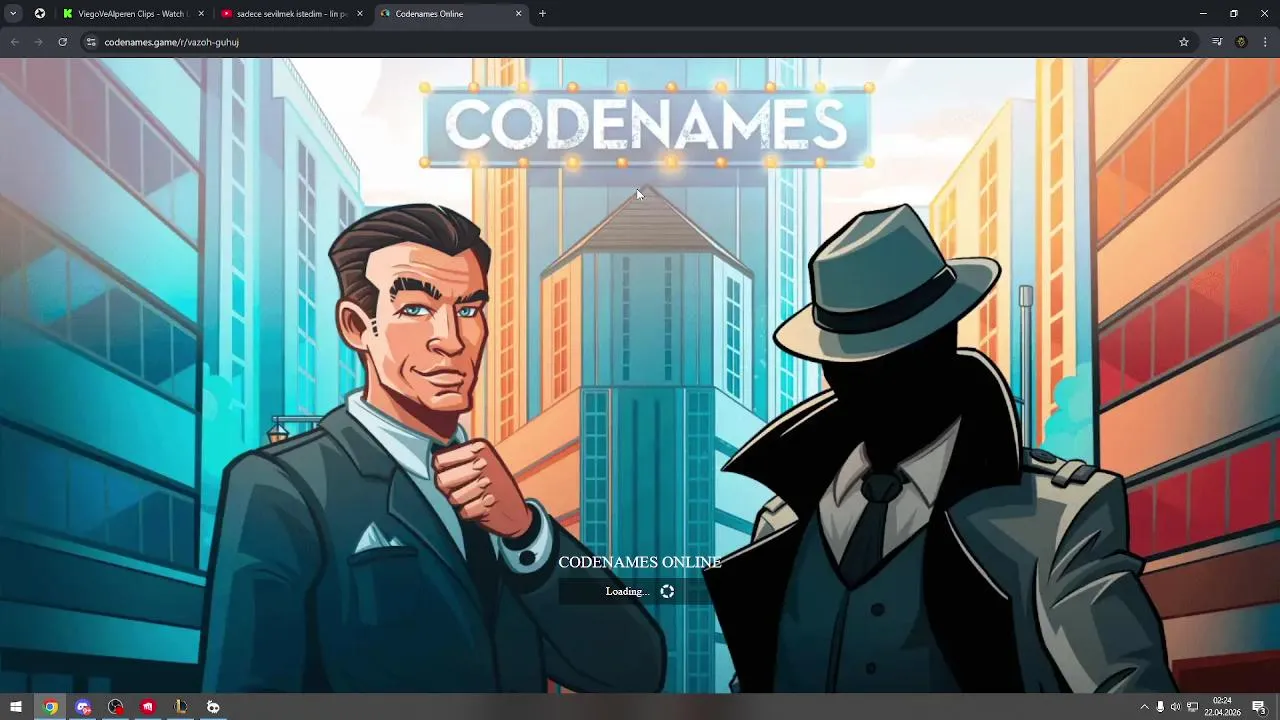Open the tab search dropdown arrow
Viewport: 1280px width, 720px height.
pyautogui.click(x=13, y=14)
